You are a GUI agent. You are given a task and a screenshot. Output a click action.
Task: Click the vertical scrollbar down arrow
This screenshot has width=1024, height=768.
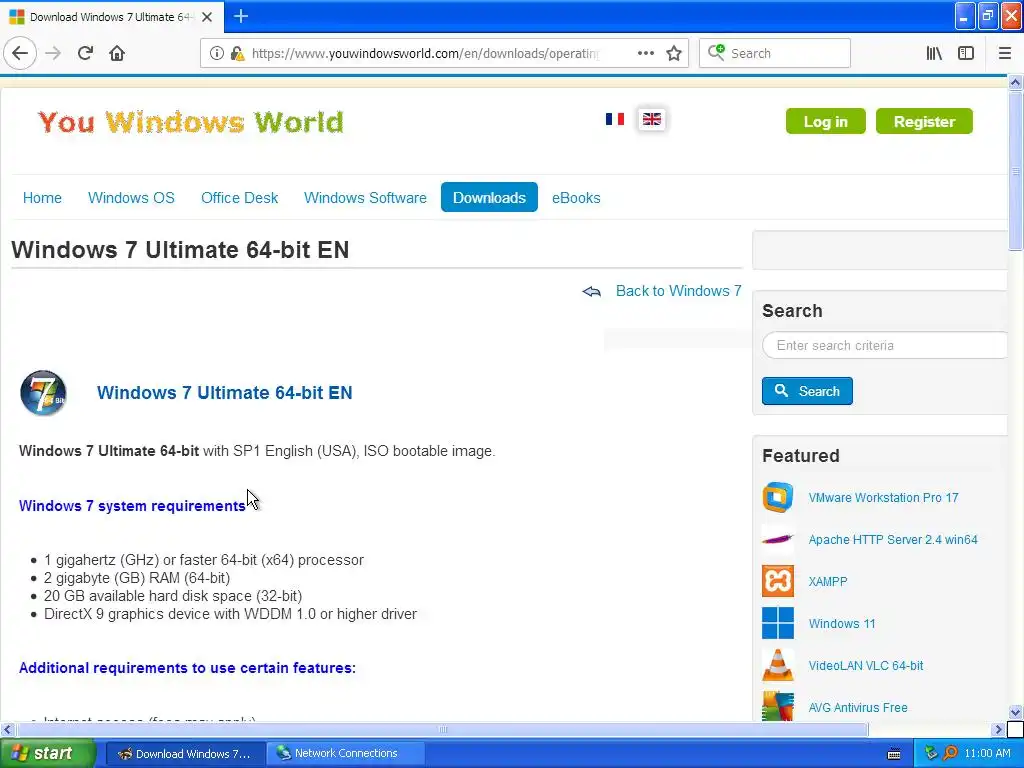coord(1015,712)
